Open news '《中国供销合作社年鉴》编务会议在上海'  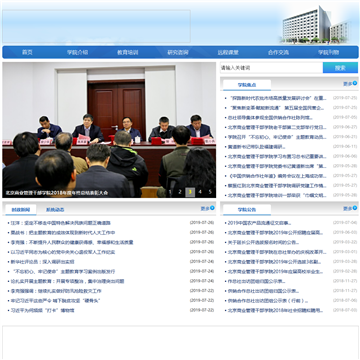[x=277, y=176]
